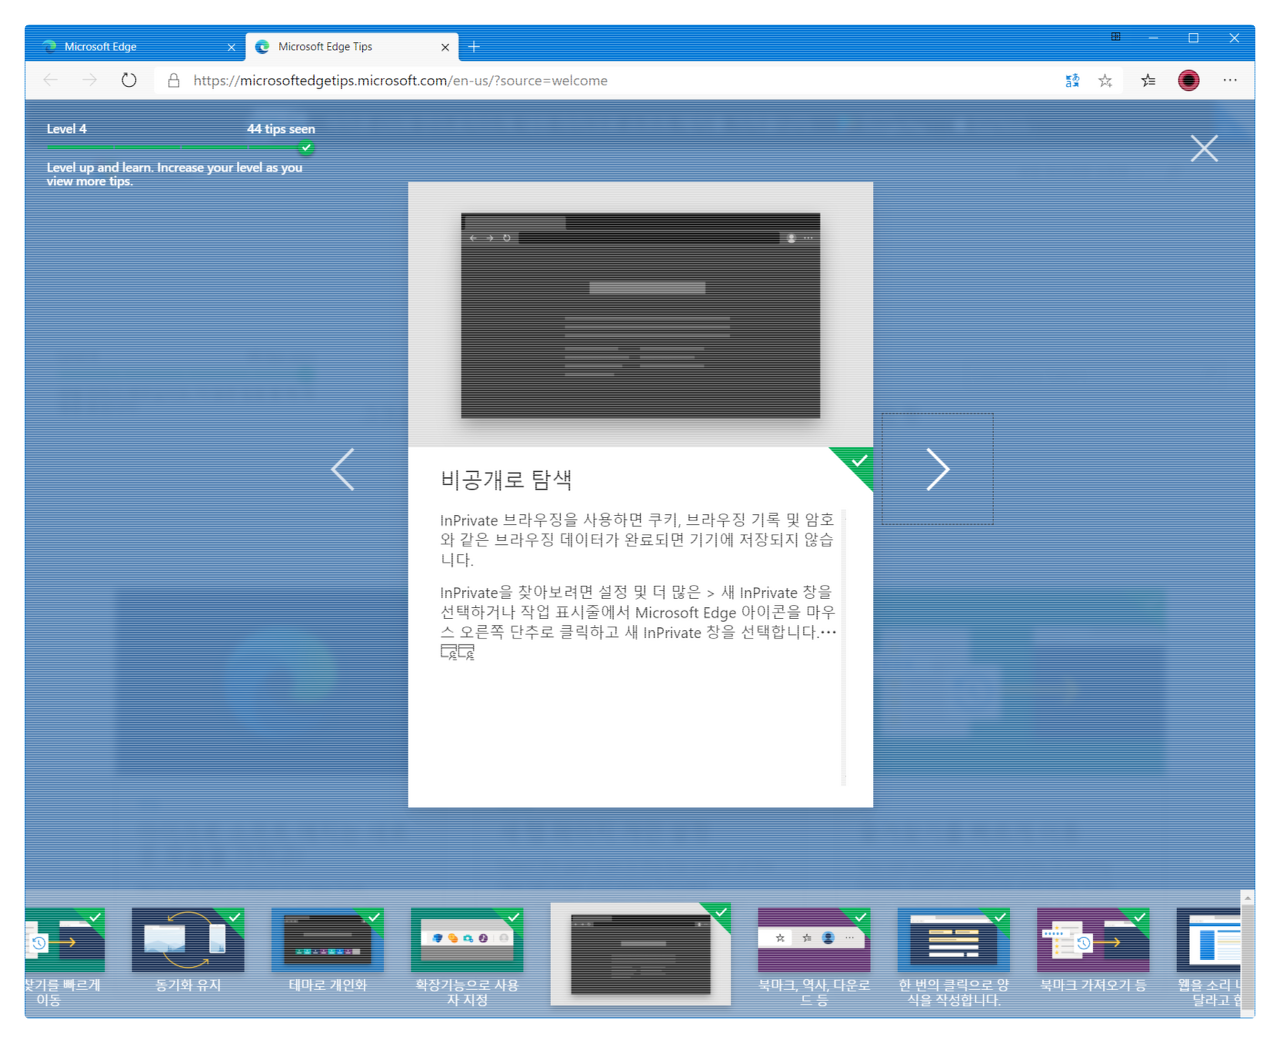Reload the page with the refresh icon
Viewport: 1280px width, 1043px height.
(129, 80)
